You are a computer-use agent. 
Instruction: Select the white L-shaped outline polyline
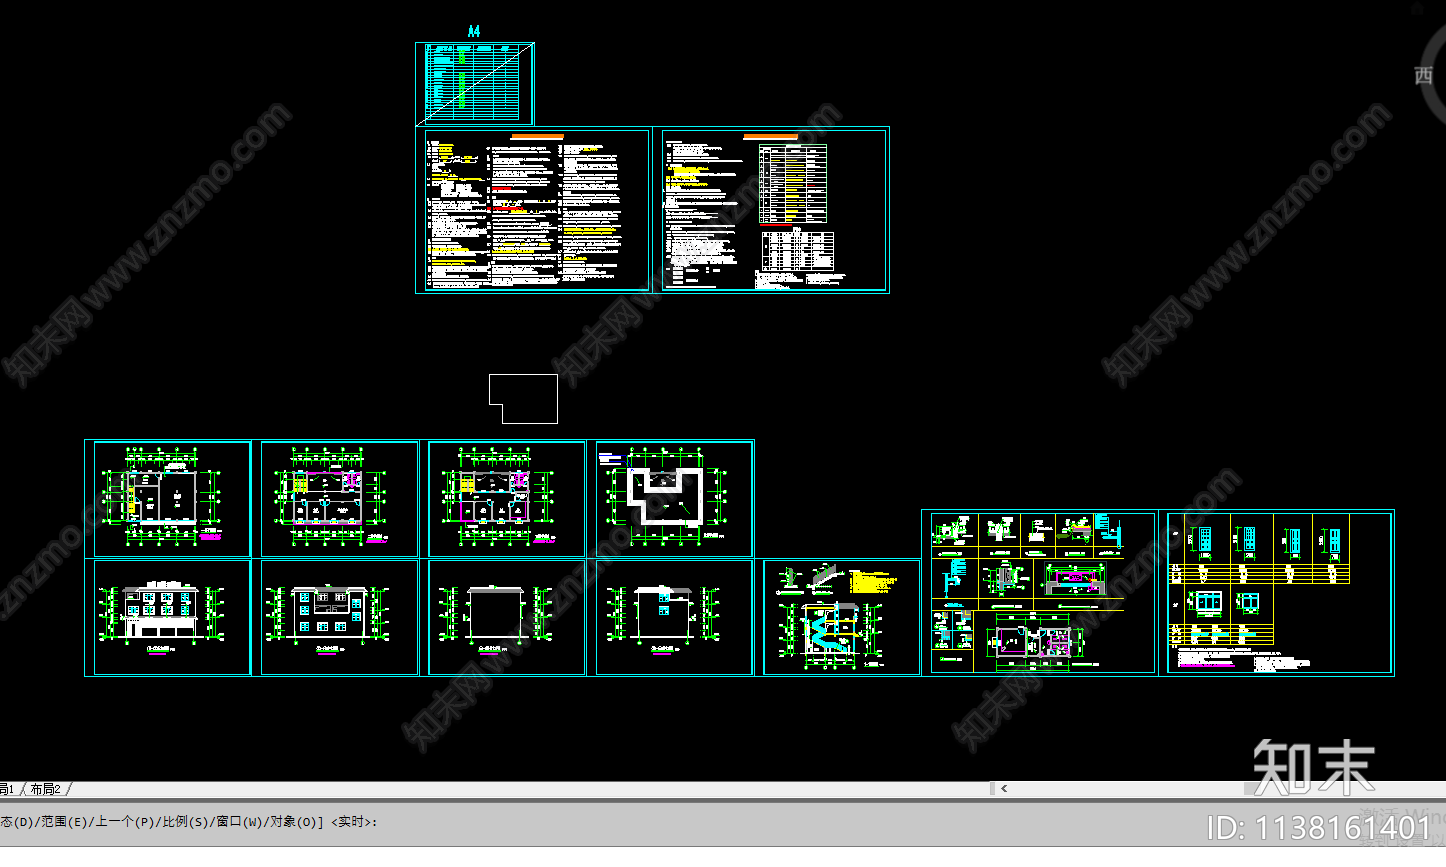(x=523, y=399)
